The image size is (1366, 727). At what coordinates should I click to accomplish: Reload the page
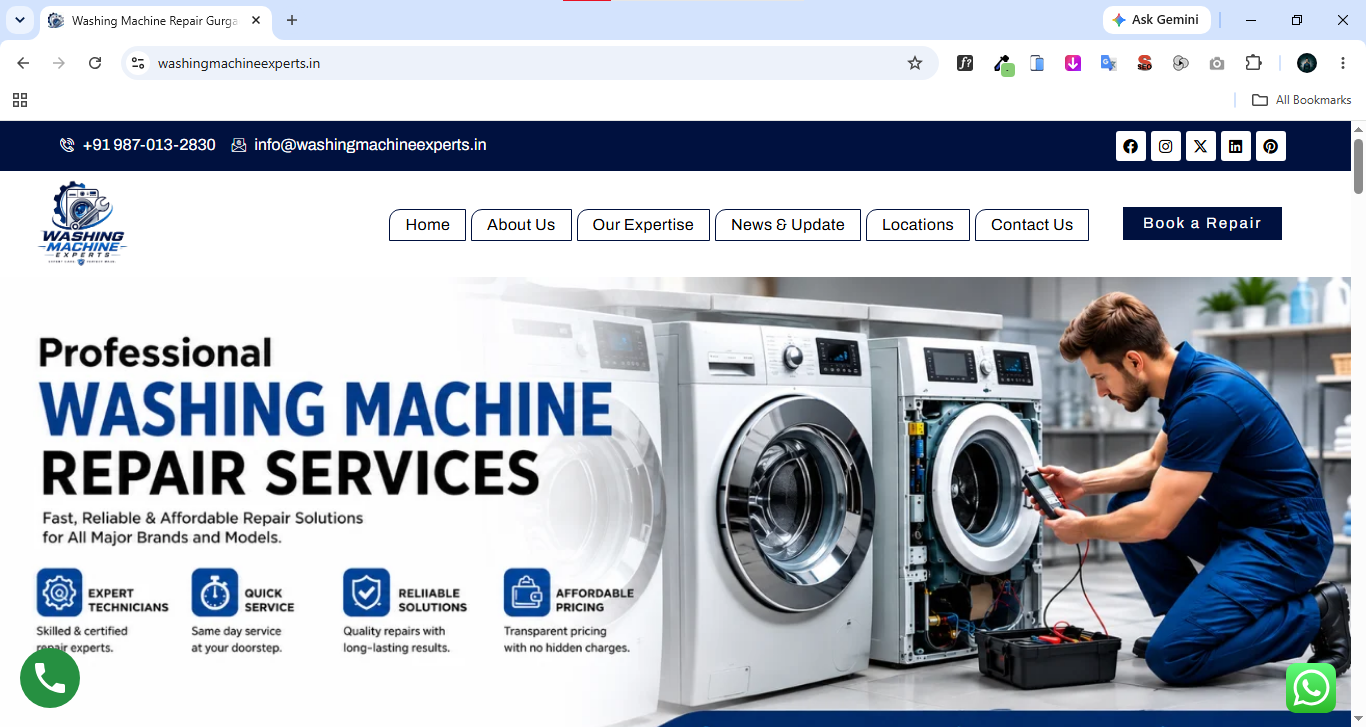click(95, 63)
